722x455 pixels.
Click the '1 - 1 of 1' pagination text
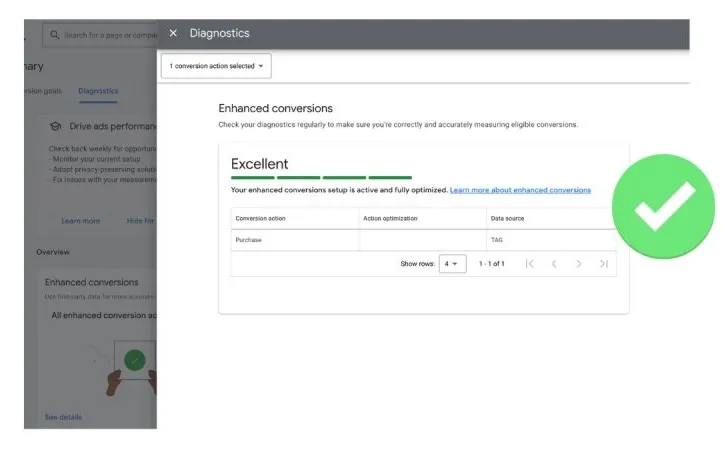pyautogui.click(x=491, y=263)
